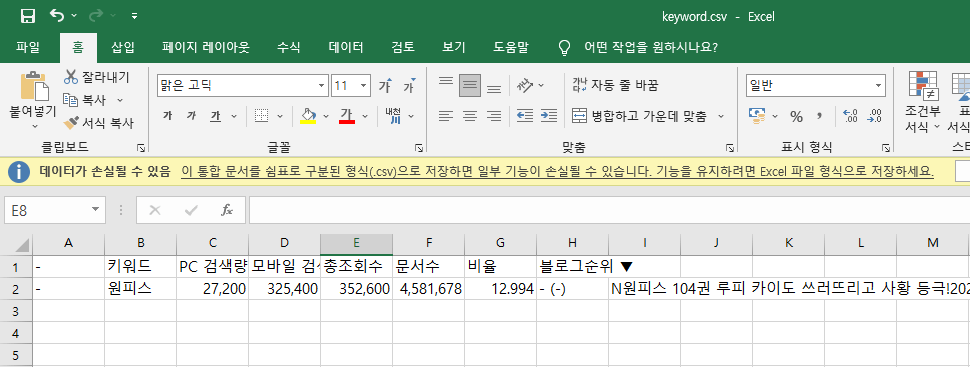Click 잘라내기 scissors button
This screenshot has height=367, width=970.
click(97, 77)
